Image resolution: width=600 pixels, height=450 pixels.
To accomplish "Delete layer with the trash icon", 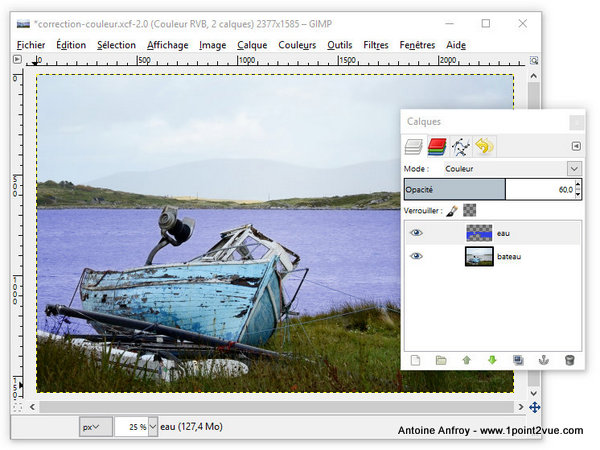I will (x=569, y=360).
